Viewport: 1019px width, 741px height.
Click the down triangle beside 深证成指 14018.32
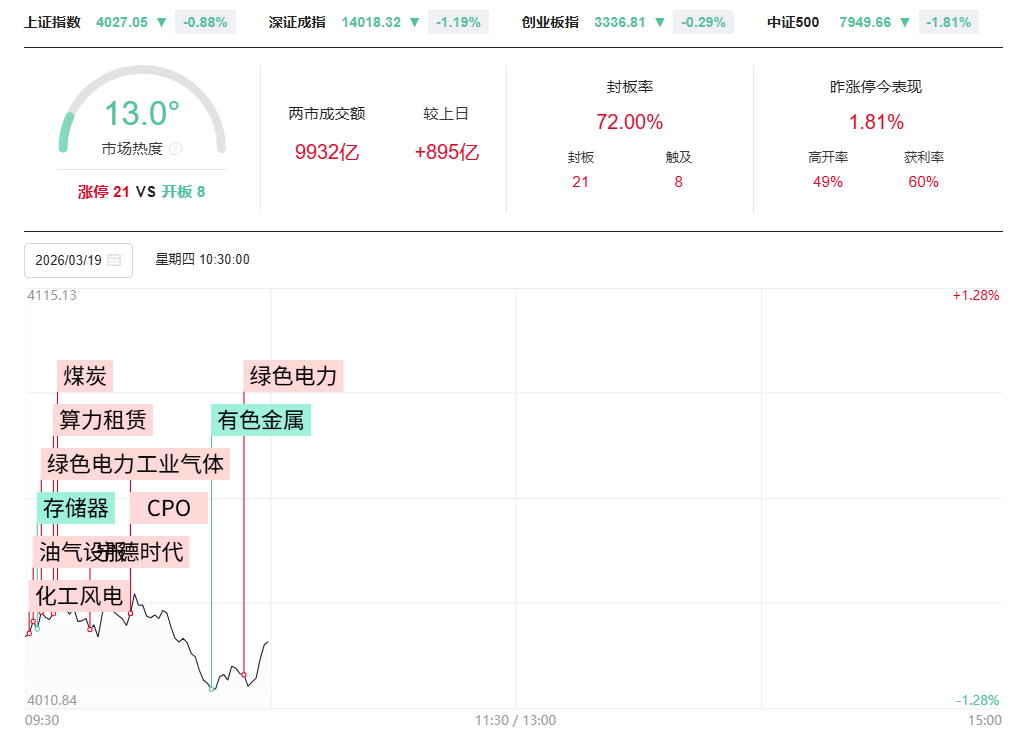point(414,22)
